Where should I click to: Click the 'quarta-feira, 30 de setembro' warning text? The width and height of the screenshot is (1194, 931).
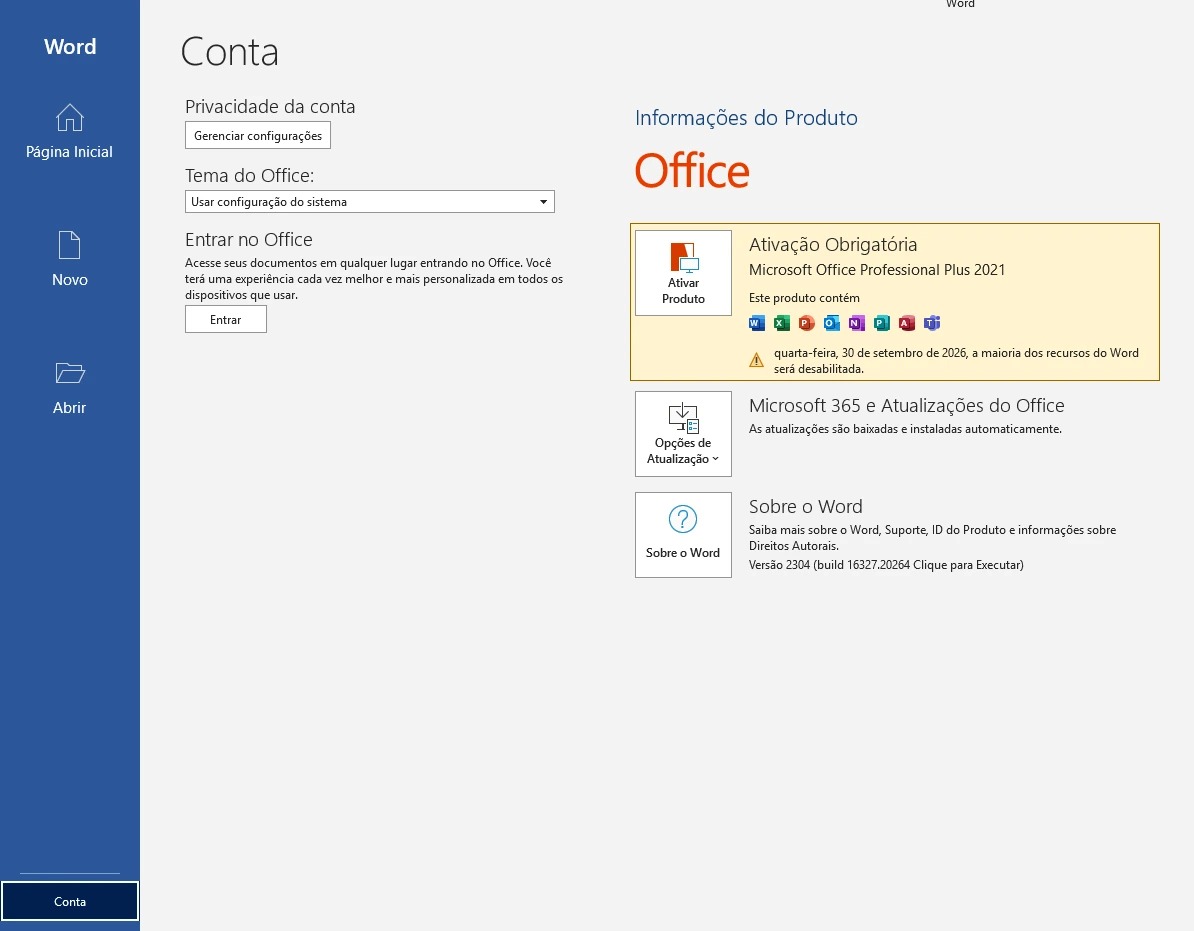point(956,361)
